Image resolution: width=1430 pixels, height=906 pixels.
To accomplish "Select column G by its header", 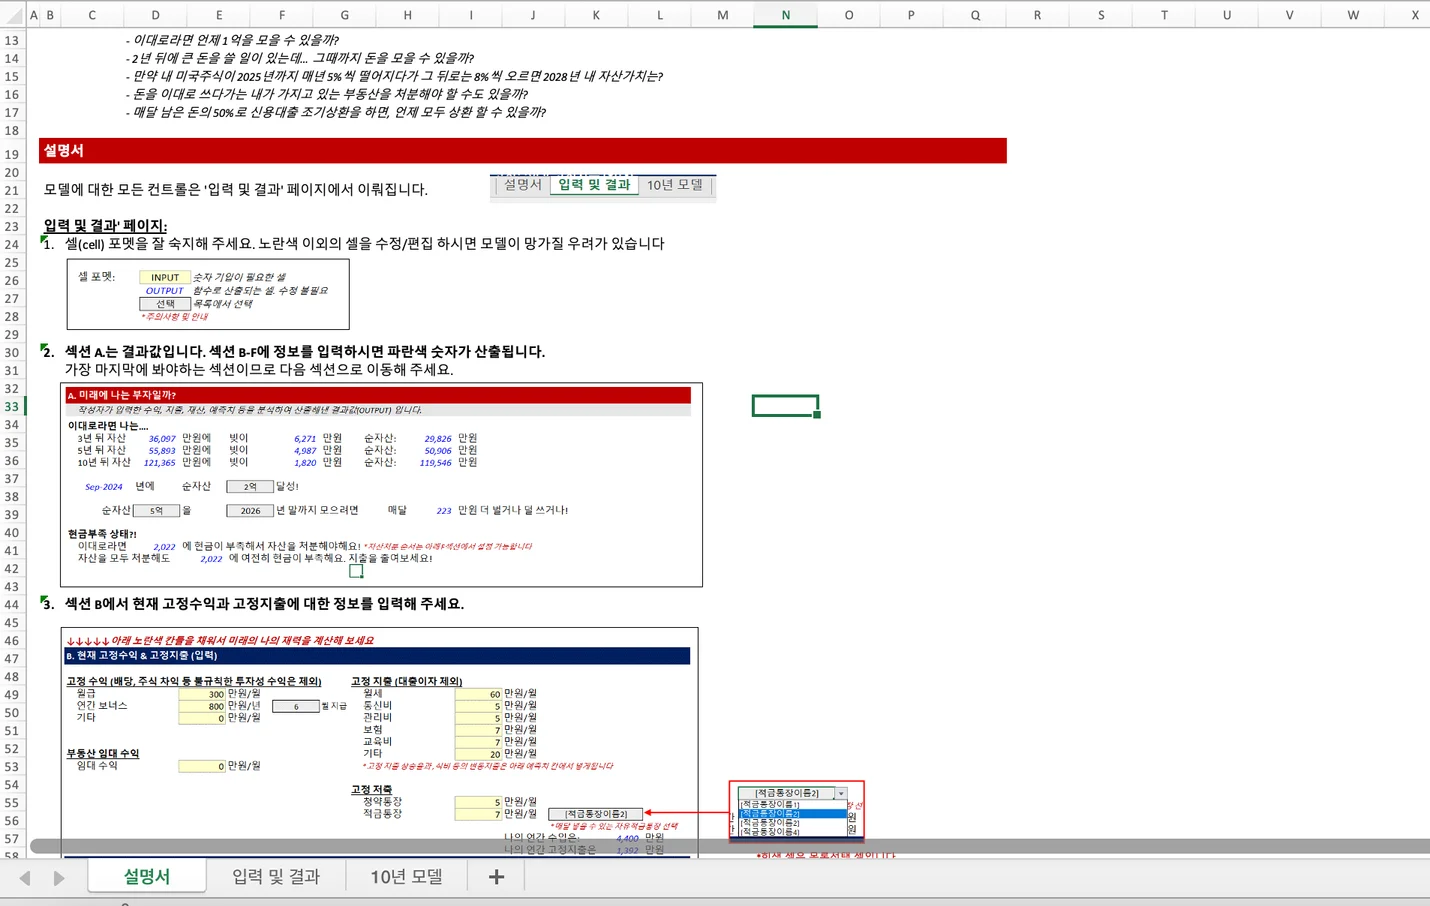I will pos(345,15).
